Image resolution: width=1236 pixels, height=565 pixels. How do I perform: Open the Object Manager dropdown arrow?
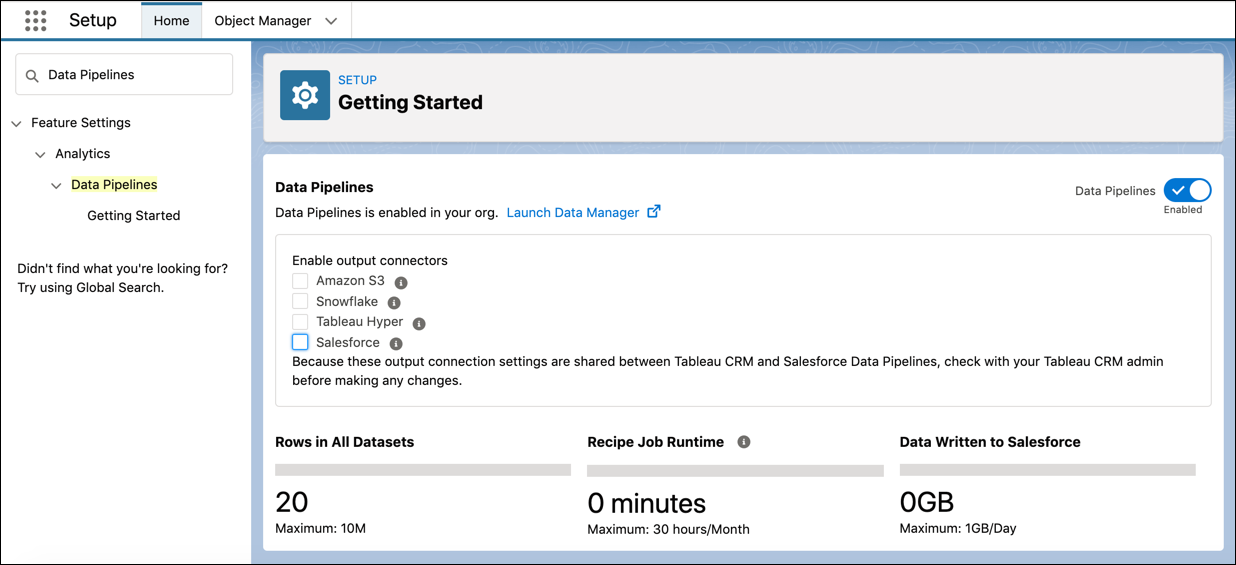coord(331,21)
